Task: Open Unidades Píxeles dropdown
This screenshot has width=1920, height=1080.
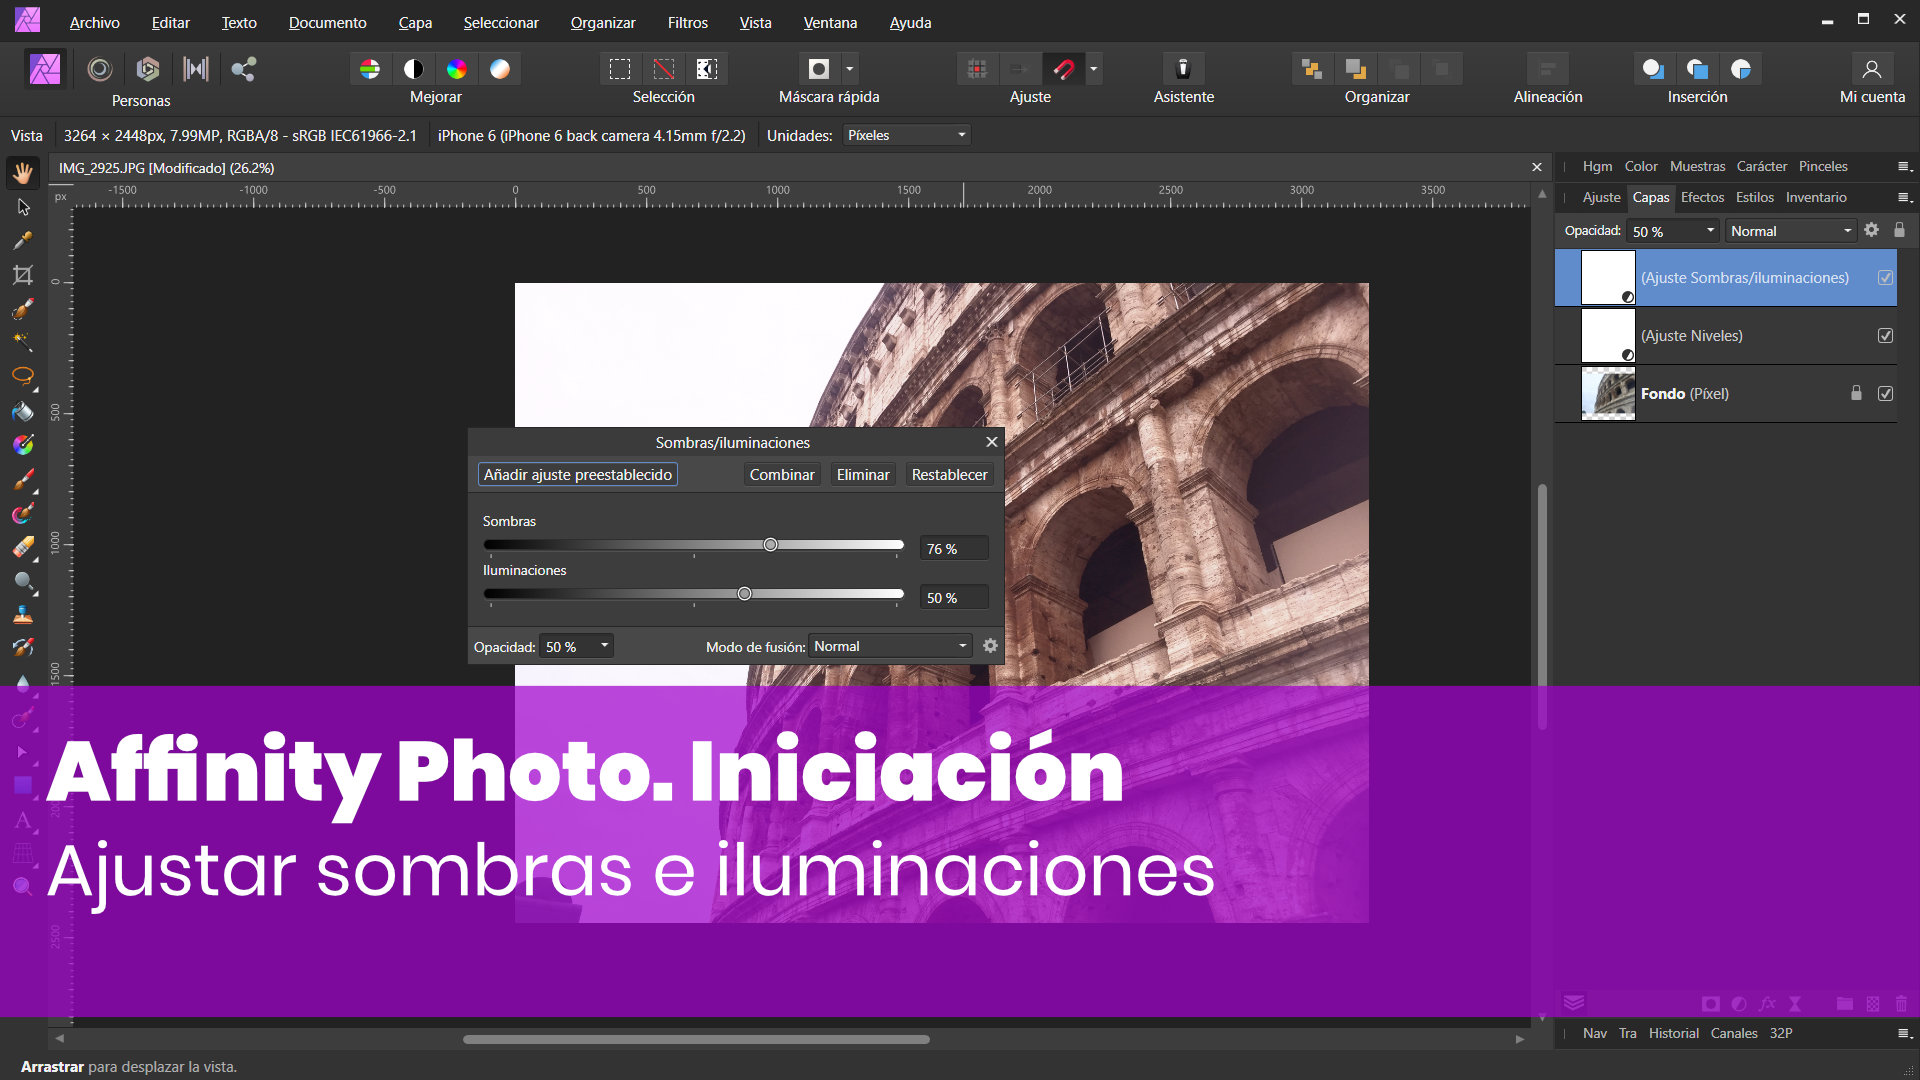Action: point(906,135)
